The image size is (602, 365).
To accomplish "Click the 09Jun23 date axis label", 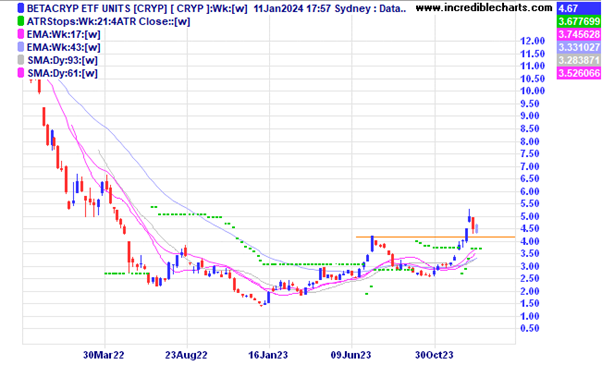I will (351, 355).
